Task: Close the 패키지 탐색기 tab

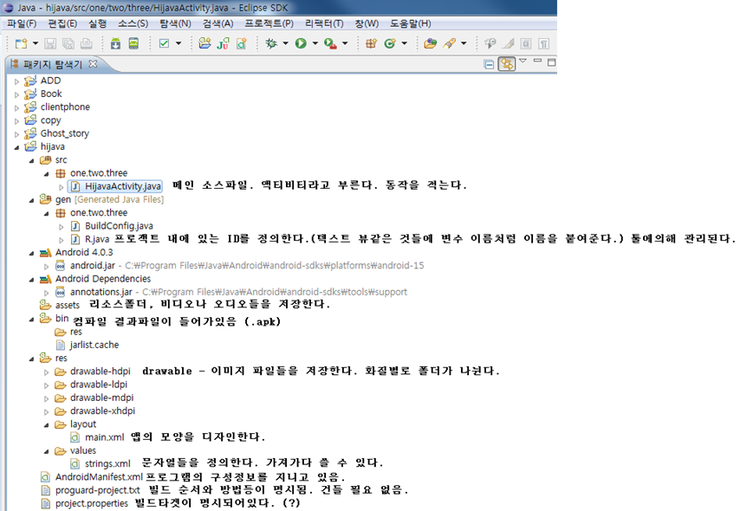Action: click(x=93, y=64)
